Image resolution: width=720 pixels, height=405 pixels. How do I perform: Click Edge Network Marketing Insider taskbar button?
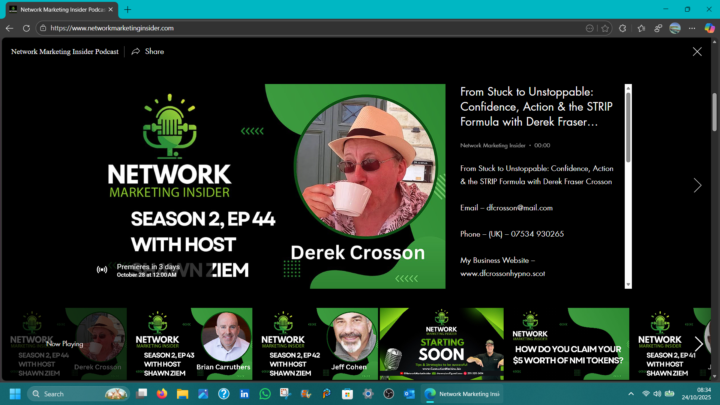point(462,394)
